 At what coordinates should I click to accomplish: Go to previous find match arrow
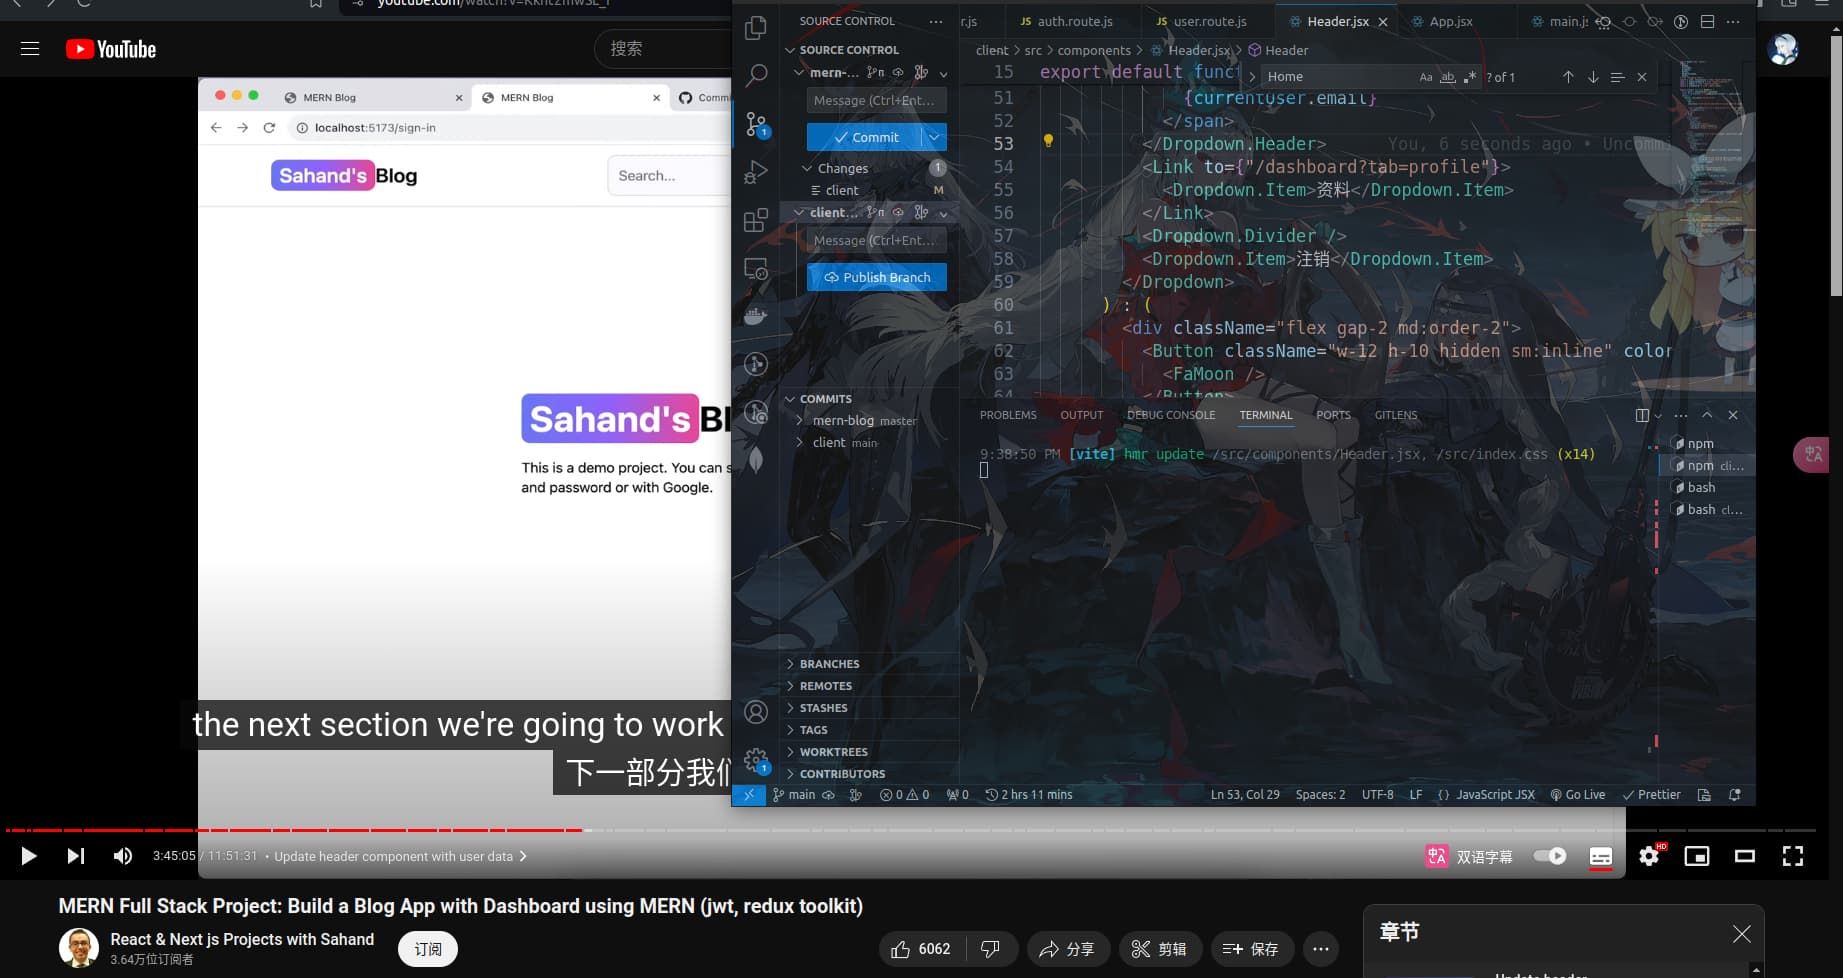[x=1568, y=77]
